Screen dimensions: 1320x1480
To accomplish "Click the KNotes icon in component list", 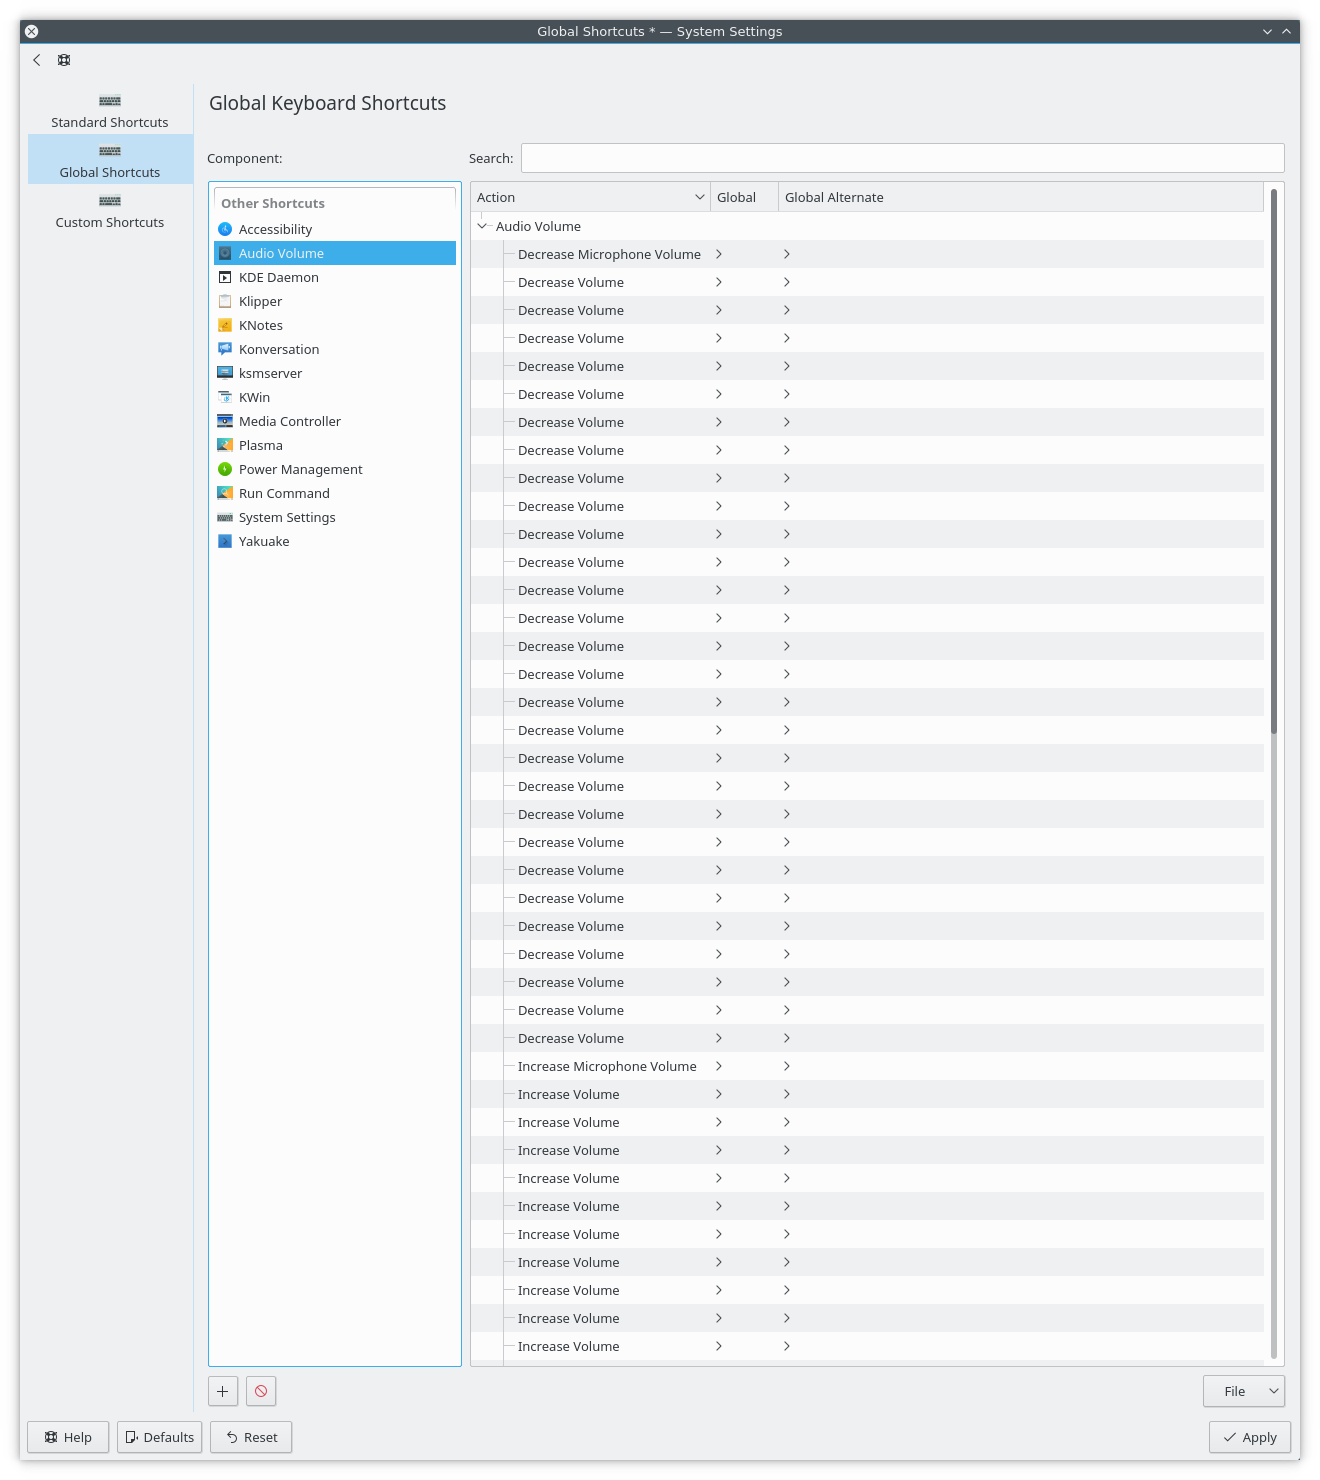I will pyautogui.click(x=225, y=325).
